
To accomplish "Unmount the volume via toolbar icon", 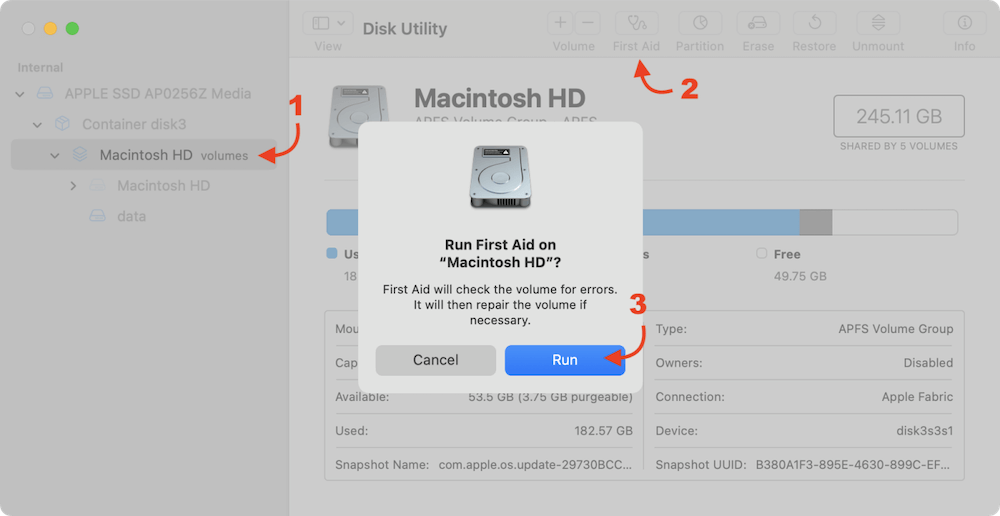I will click(878, 24).
